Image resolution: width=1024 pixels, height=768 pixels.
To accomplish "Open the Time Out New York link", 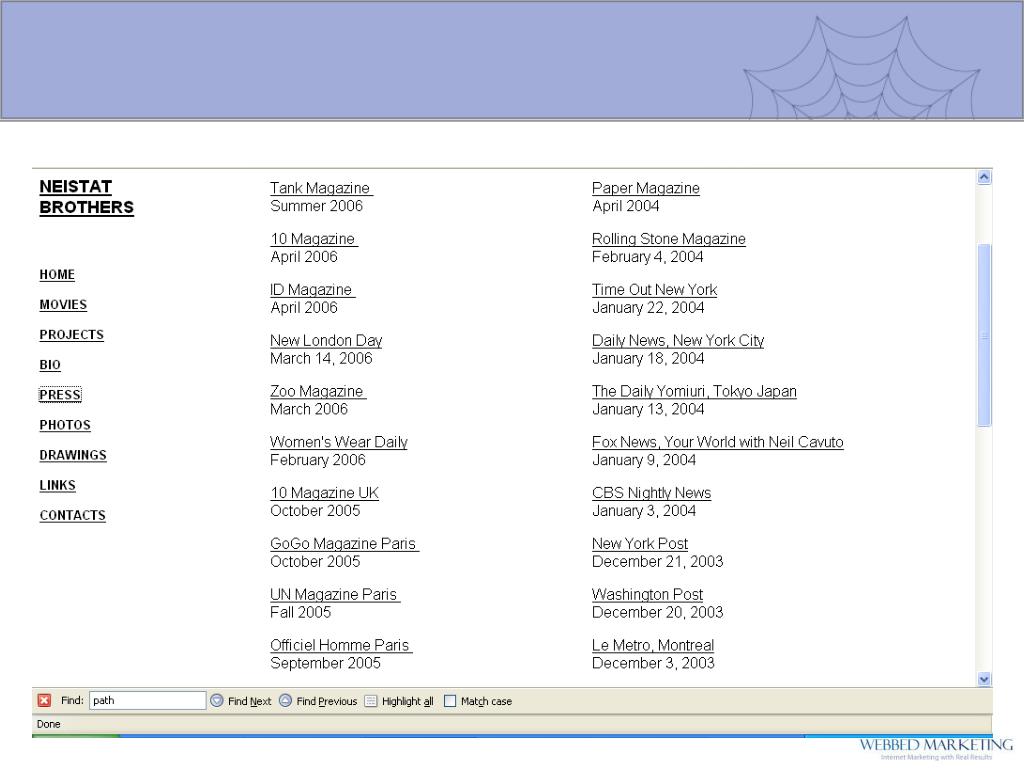I will point(654,290).
